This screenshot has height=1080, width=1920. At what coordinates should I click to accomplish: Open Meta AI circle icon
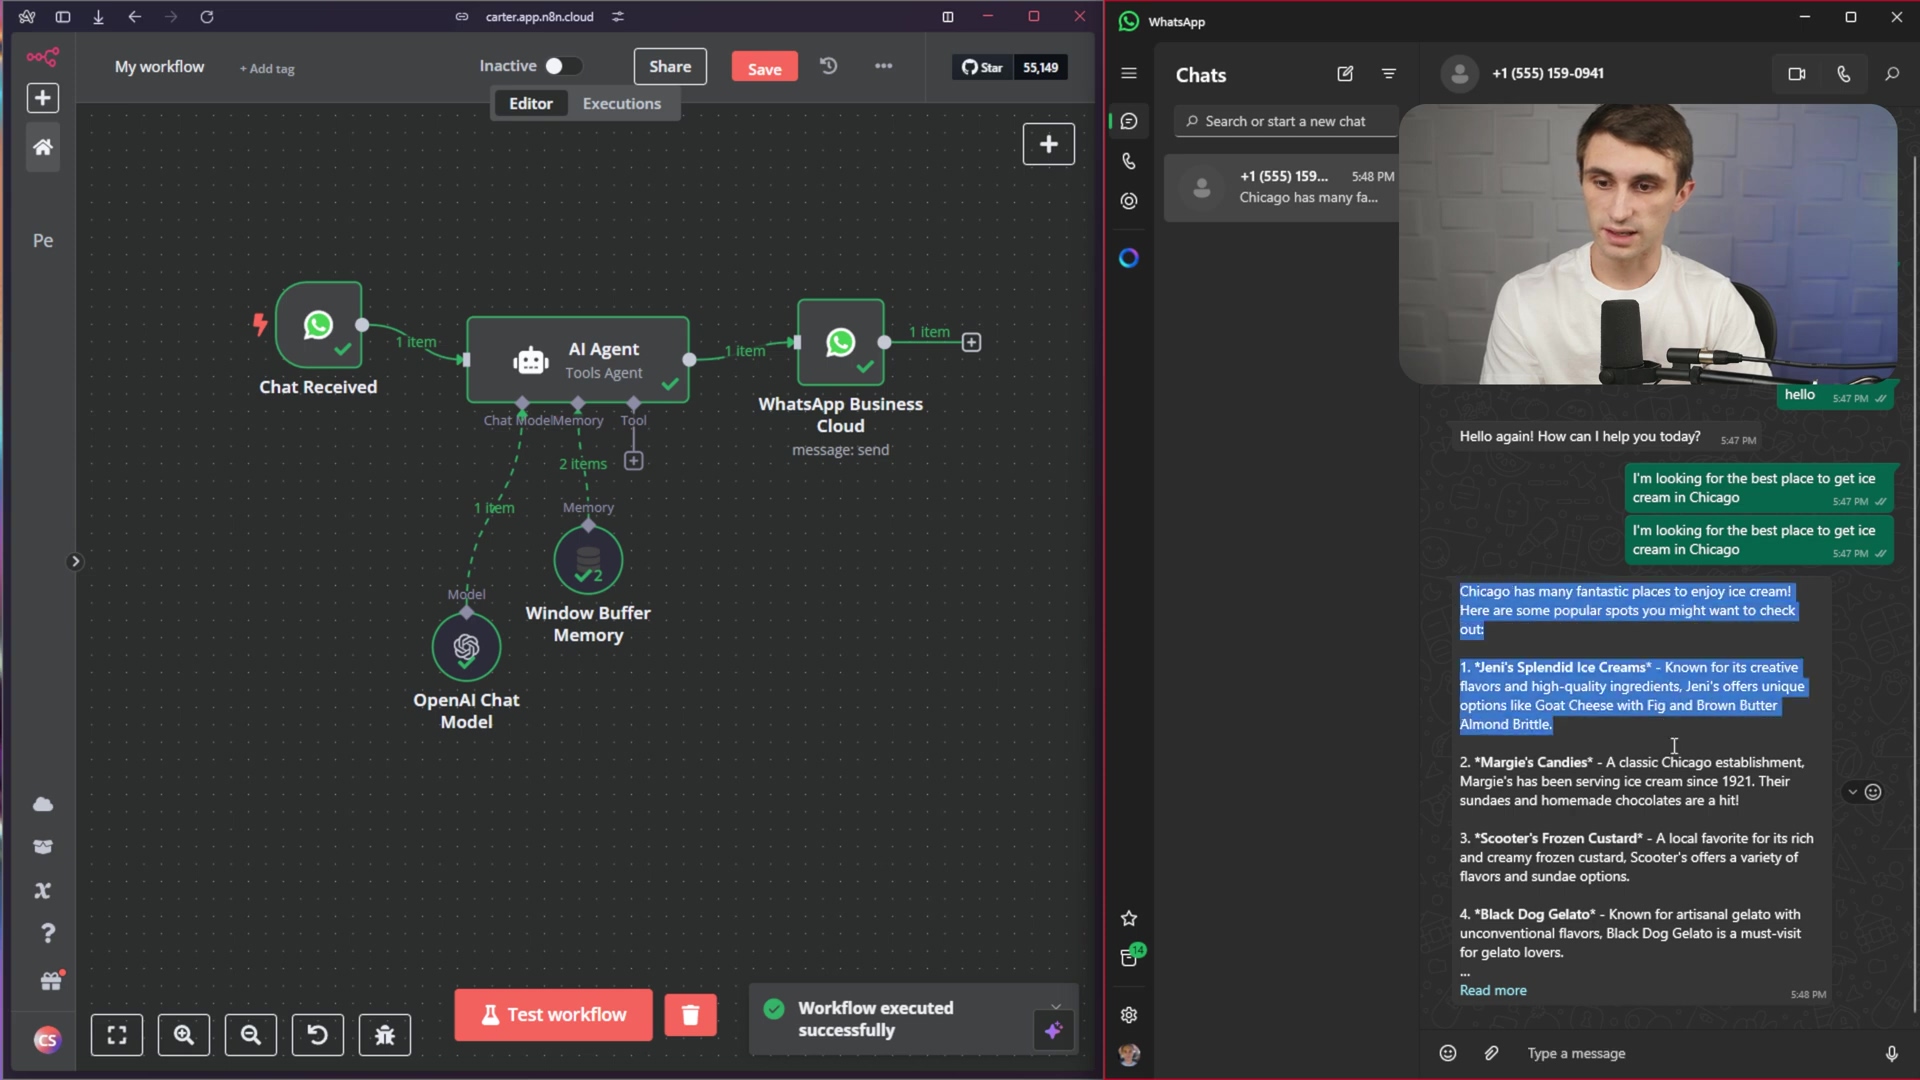pyautogui.click(x=1129, y=258)
